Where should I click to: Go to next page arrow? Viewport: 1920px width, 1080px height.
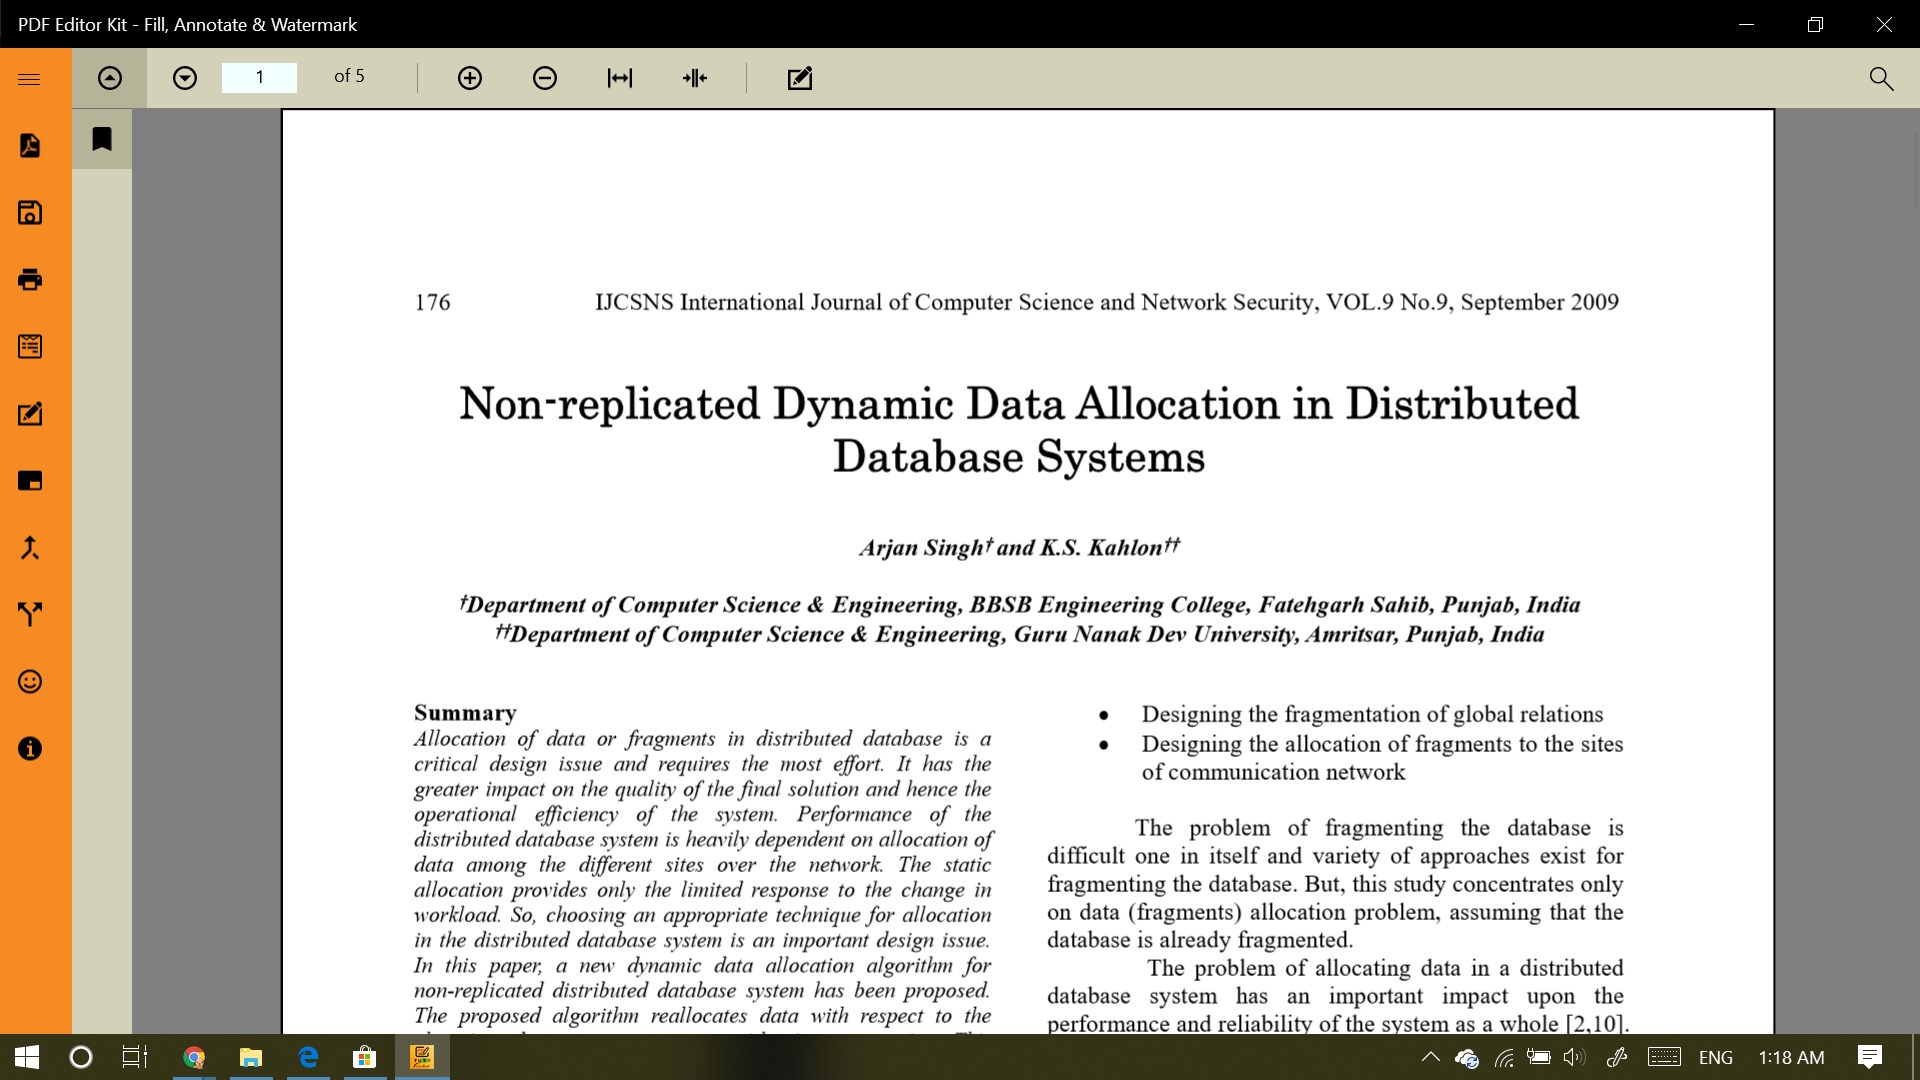tap(185, 78)
